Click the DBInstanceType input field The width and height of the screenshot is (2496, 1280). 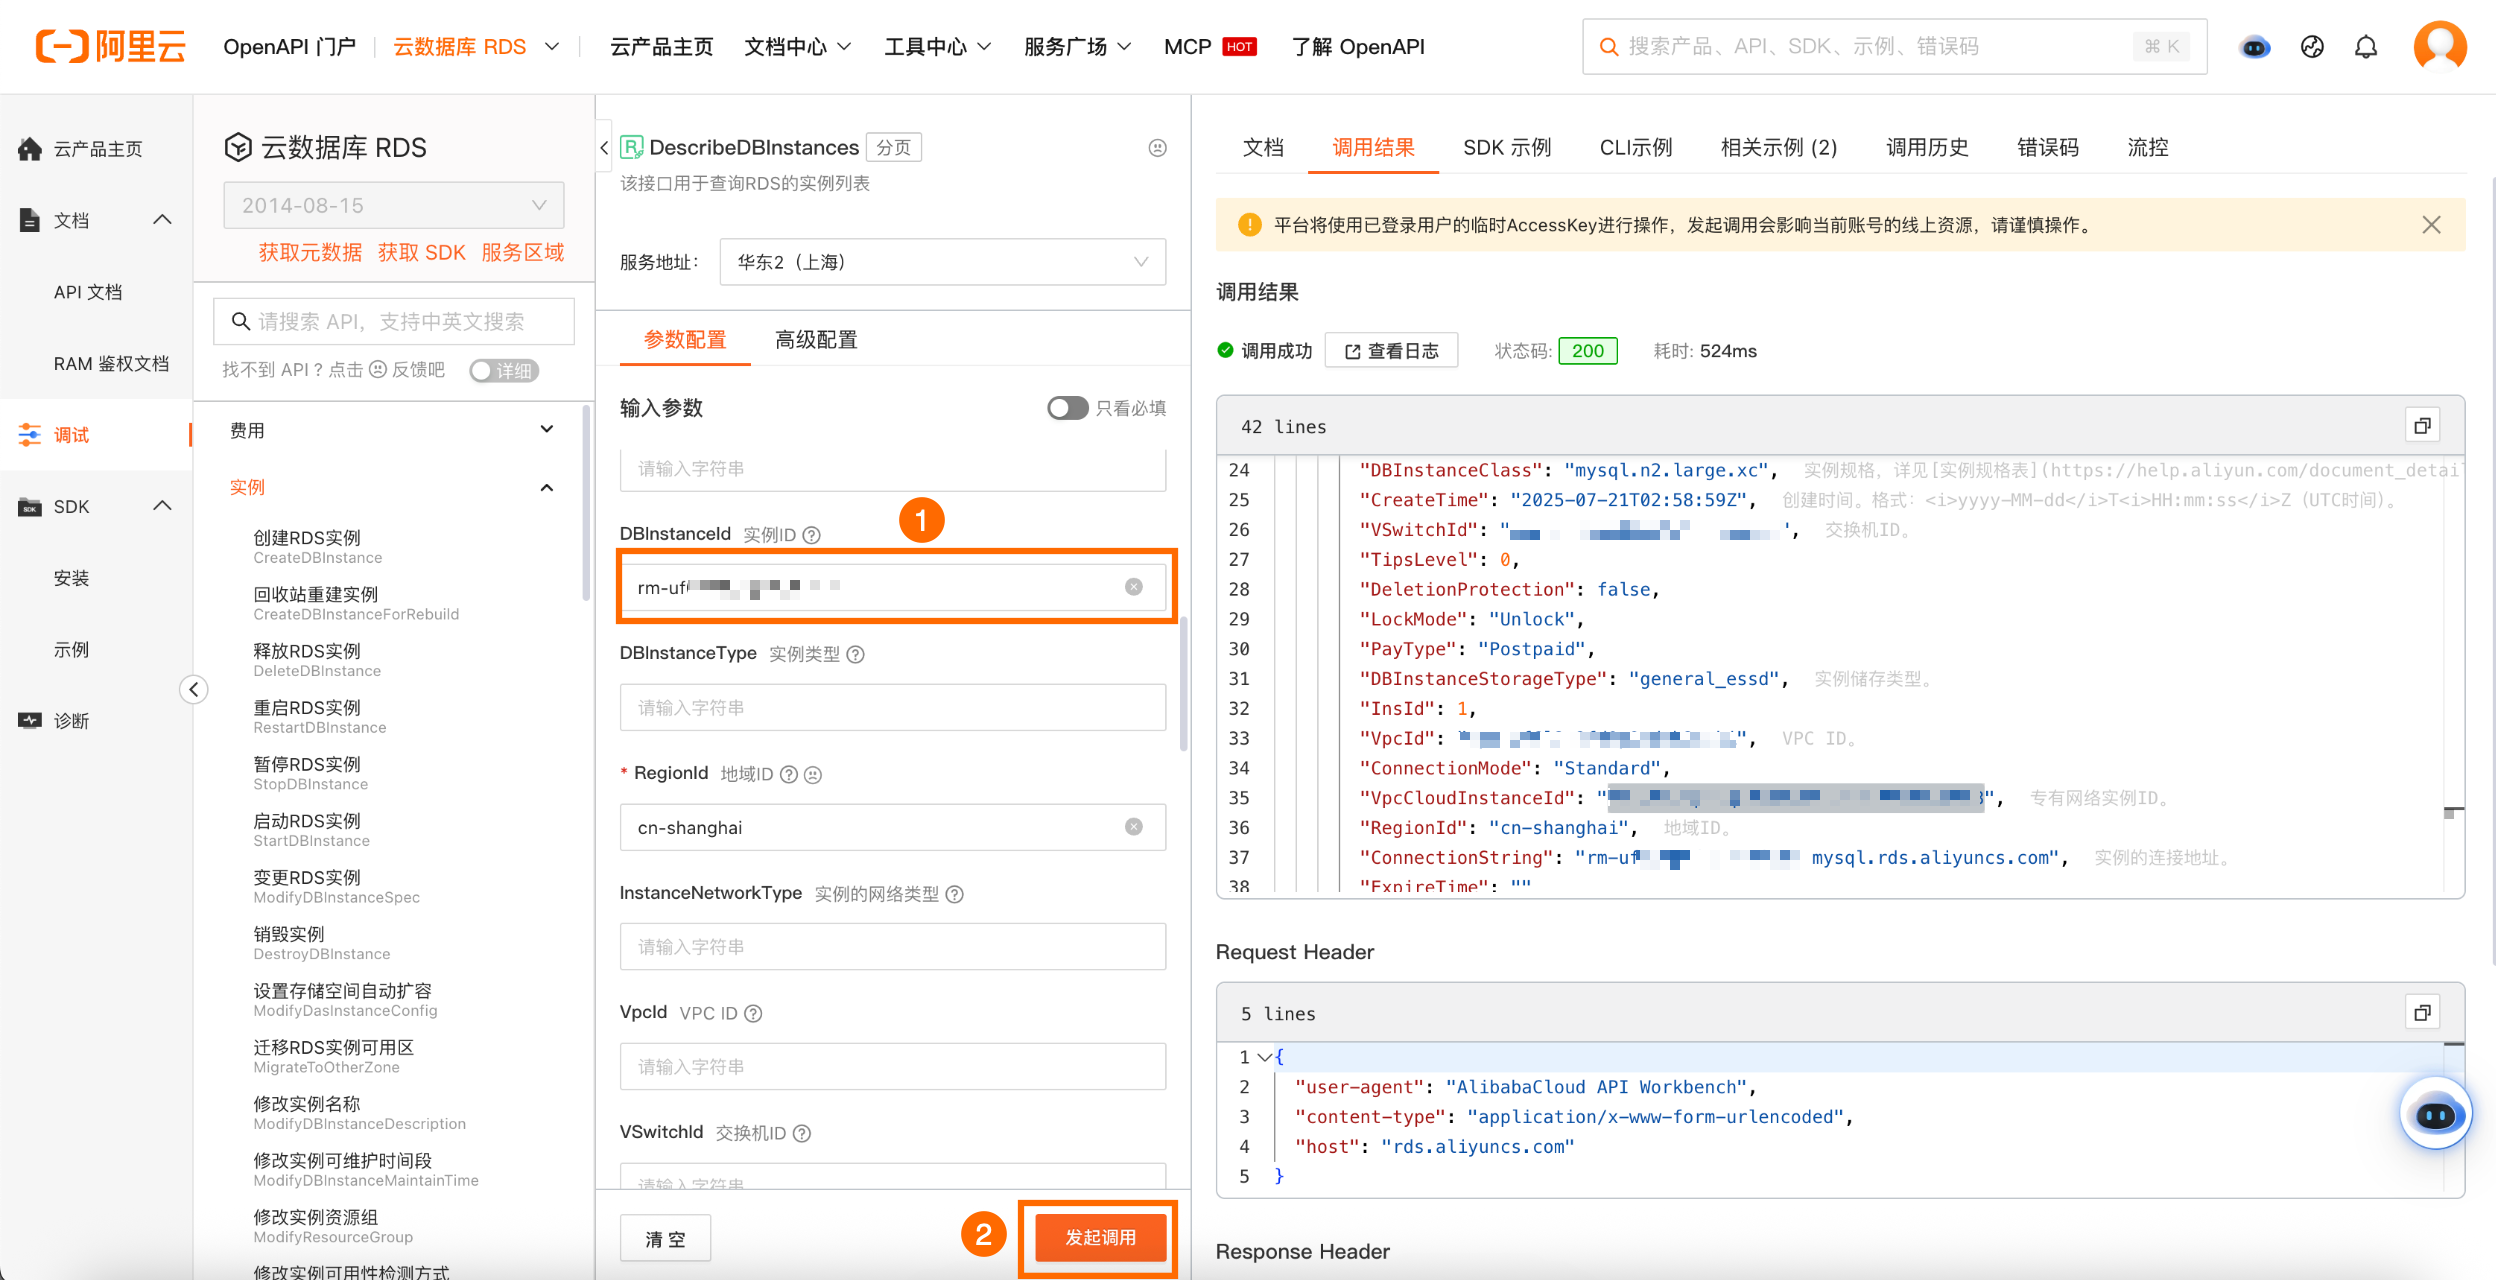(x=893, y=707)
